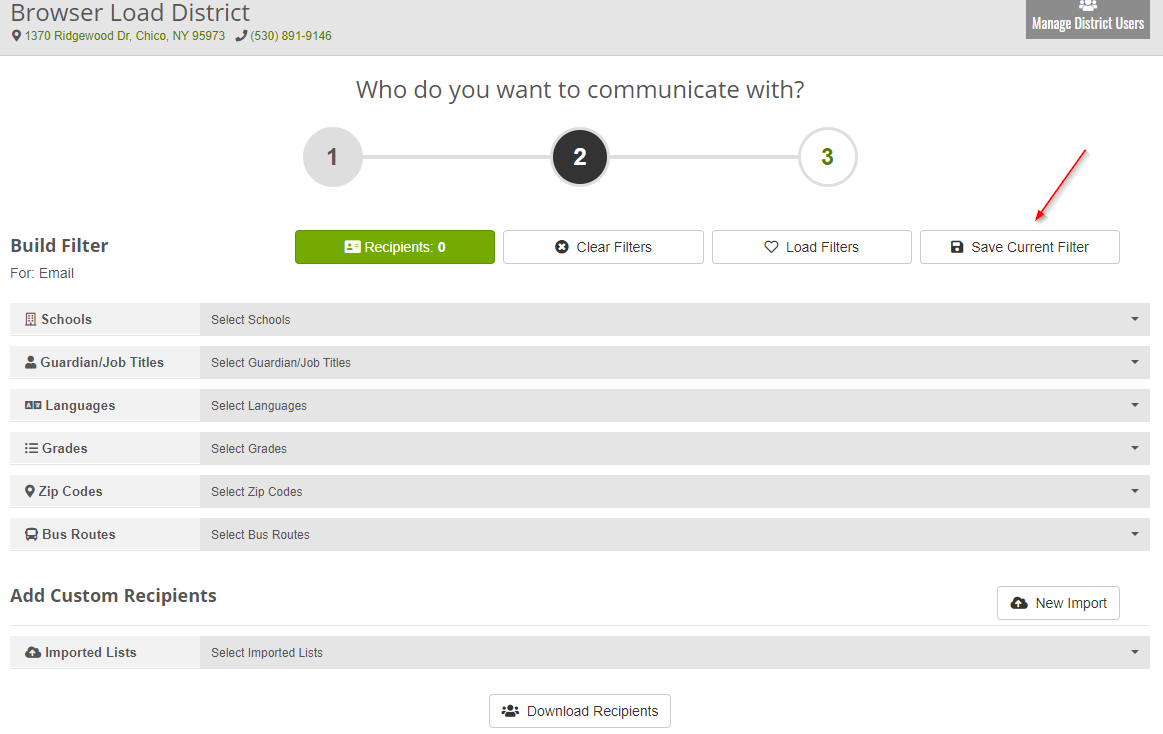Select step 2 circle
Image resolution: width=1163 pixels, height=734 pixels.
(x=580, y=157)
